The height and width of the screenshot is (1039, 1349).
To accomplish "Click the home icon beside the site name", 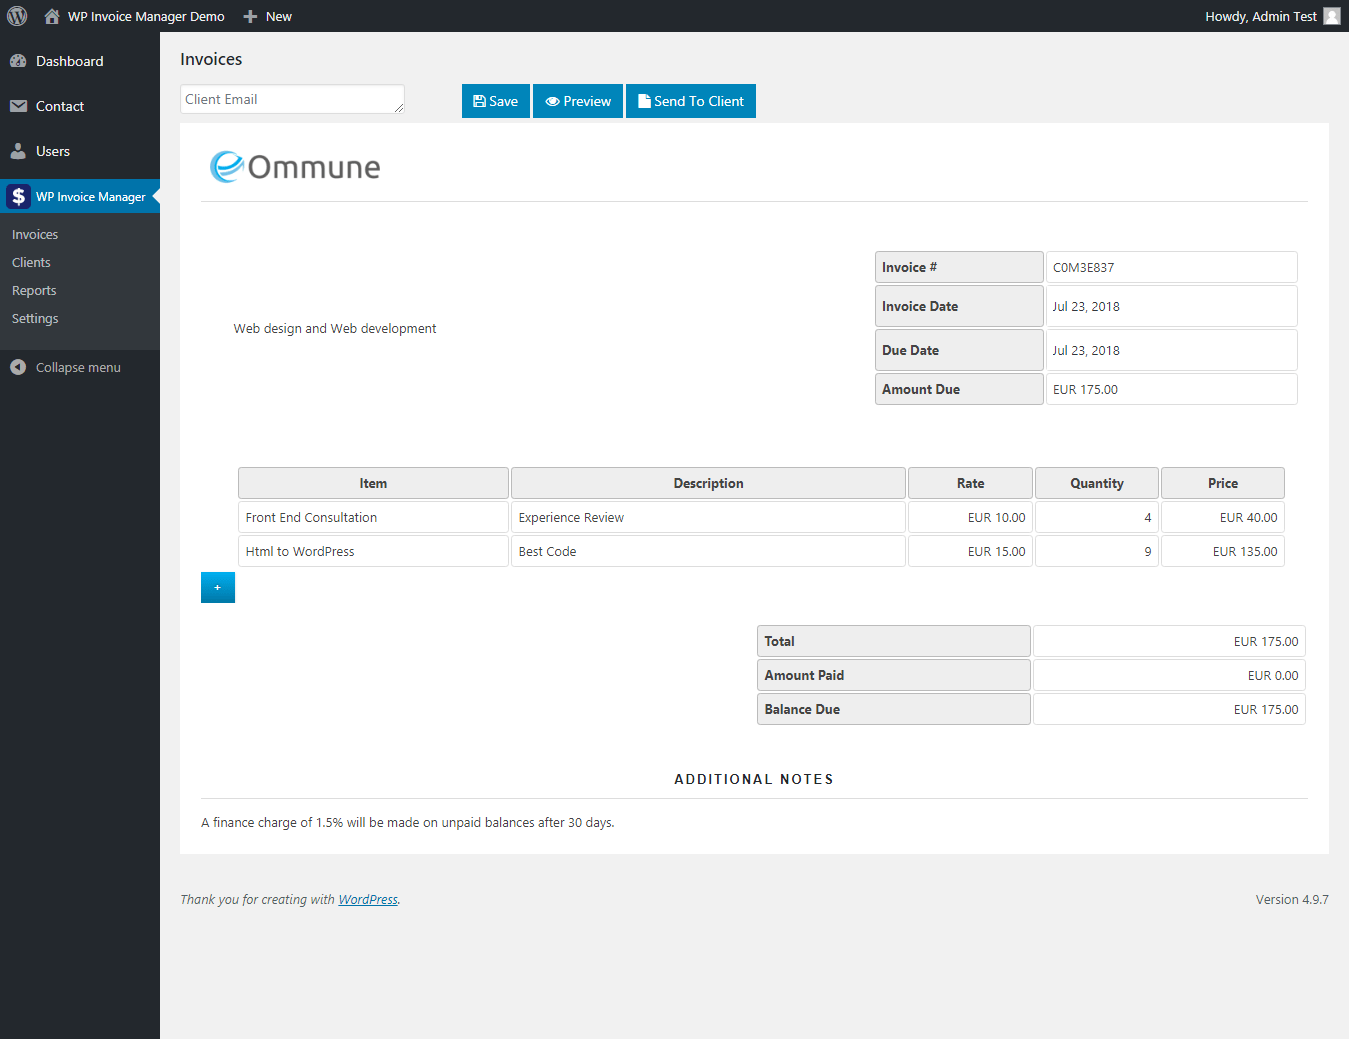I will (x=52, y=16).
